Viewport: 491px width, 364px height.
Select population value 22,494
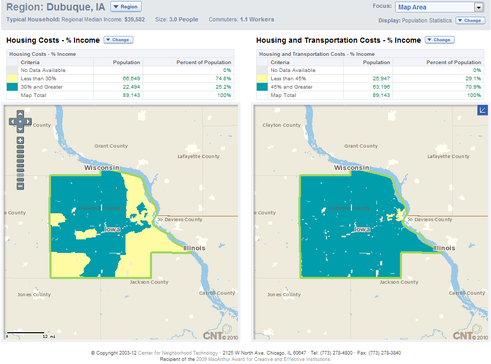pyautogui.click(x=131, y=87)
